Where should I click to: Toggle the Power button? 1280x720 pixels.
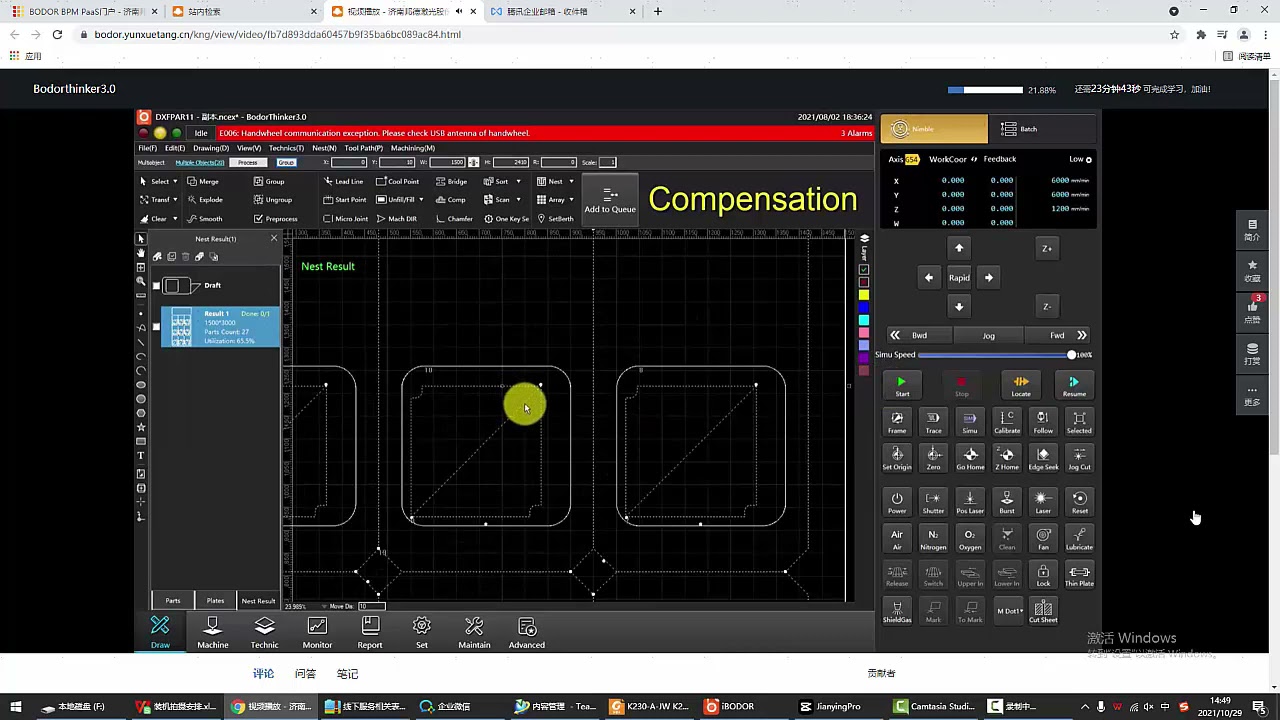coord(897,502)
